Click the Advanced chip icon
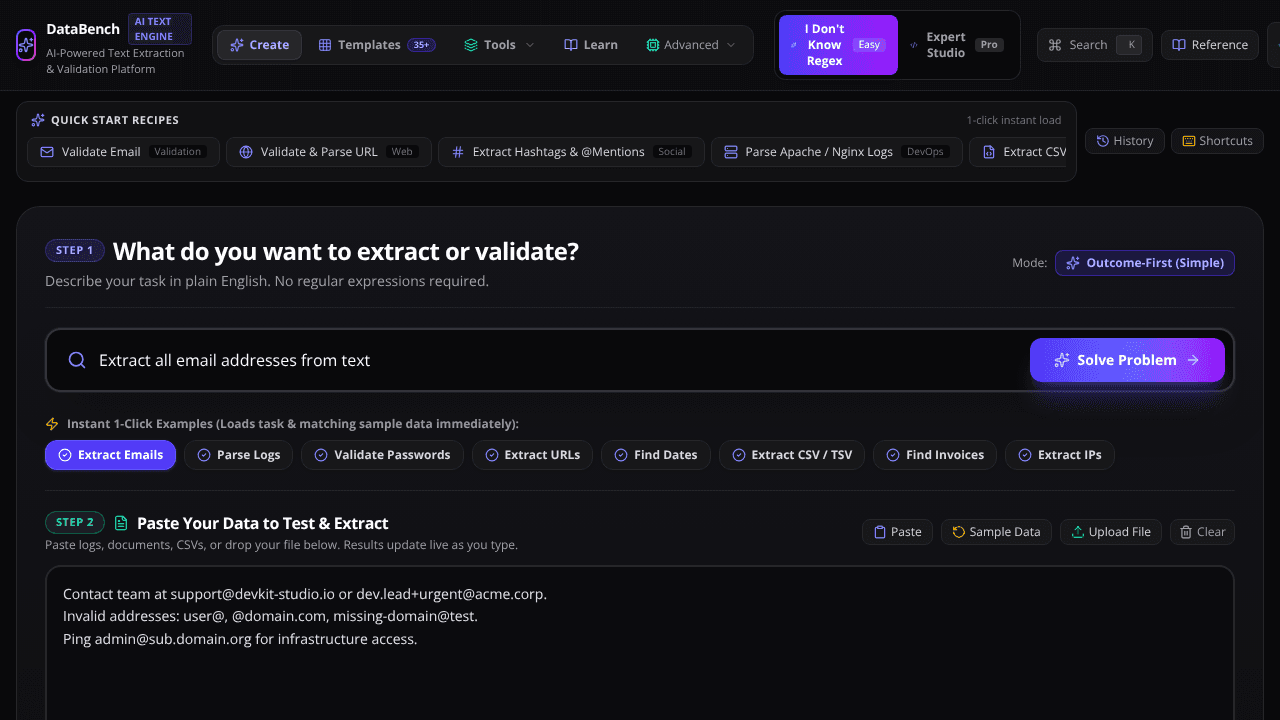 click(653, 45)
